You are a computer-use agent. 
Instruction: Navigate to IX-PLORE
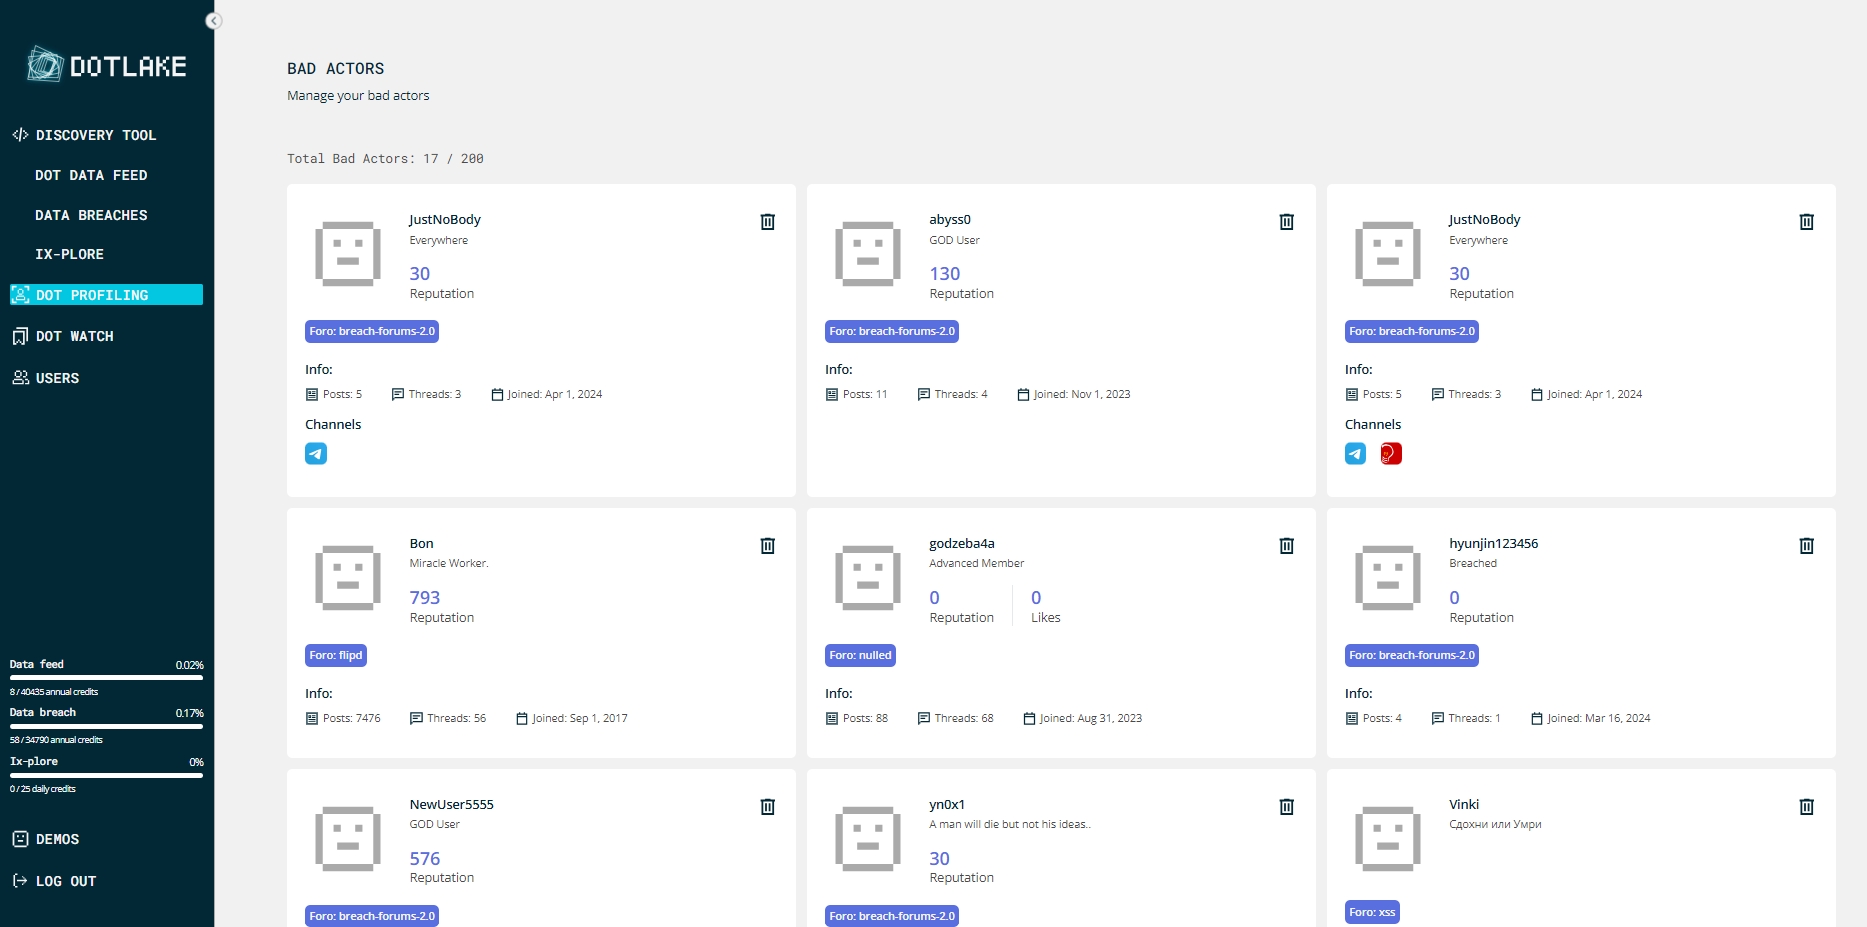[69, 254]
